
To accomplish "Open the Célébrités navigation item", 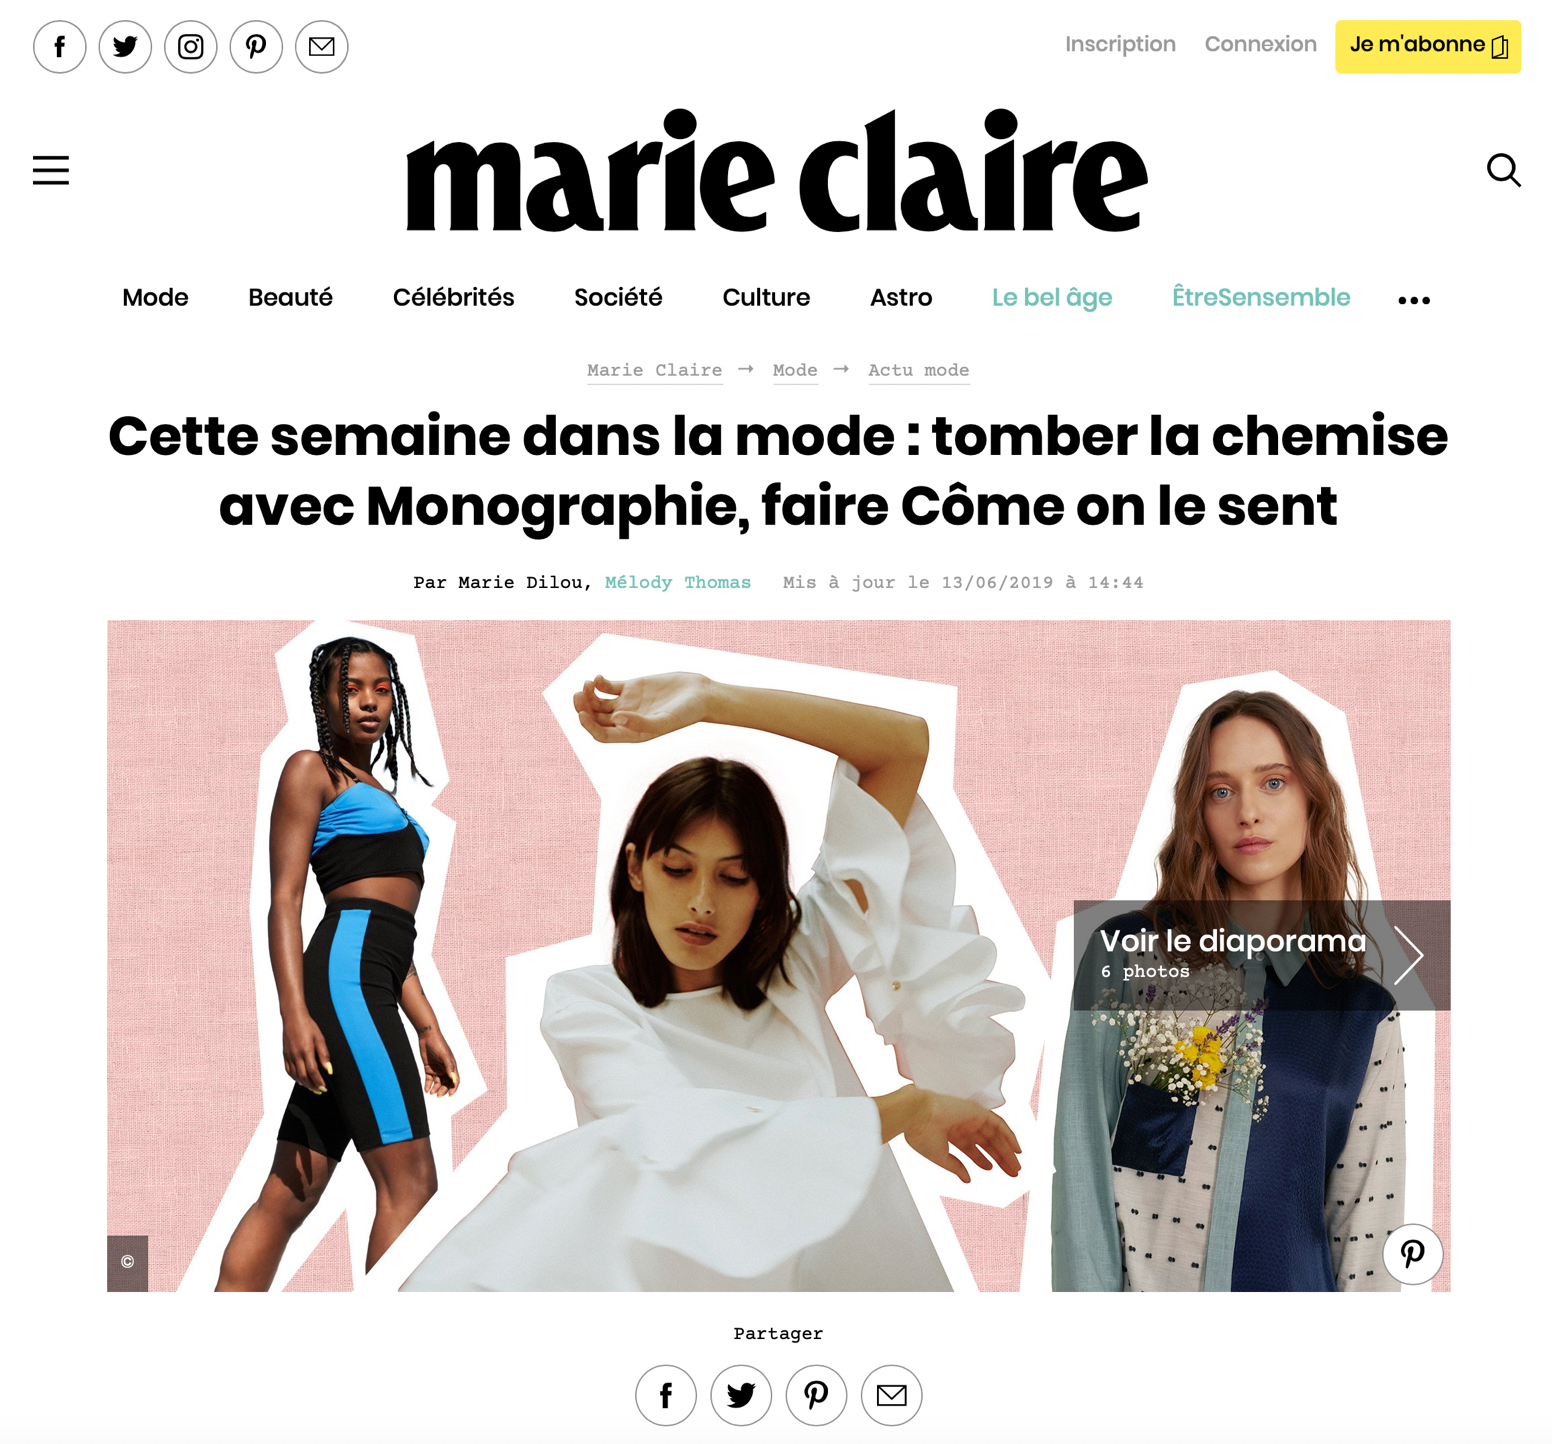I will point(453,298).
